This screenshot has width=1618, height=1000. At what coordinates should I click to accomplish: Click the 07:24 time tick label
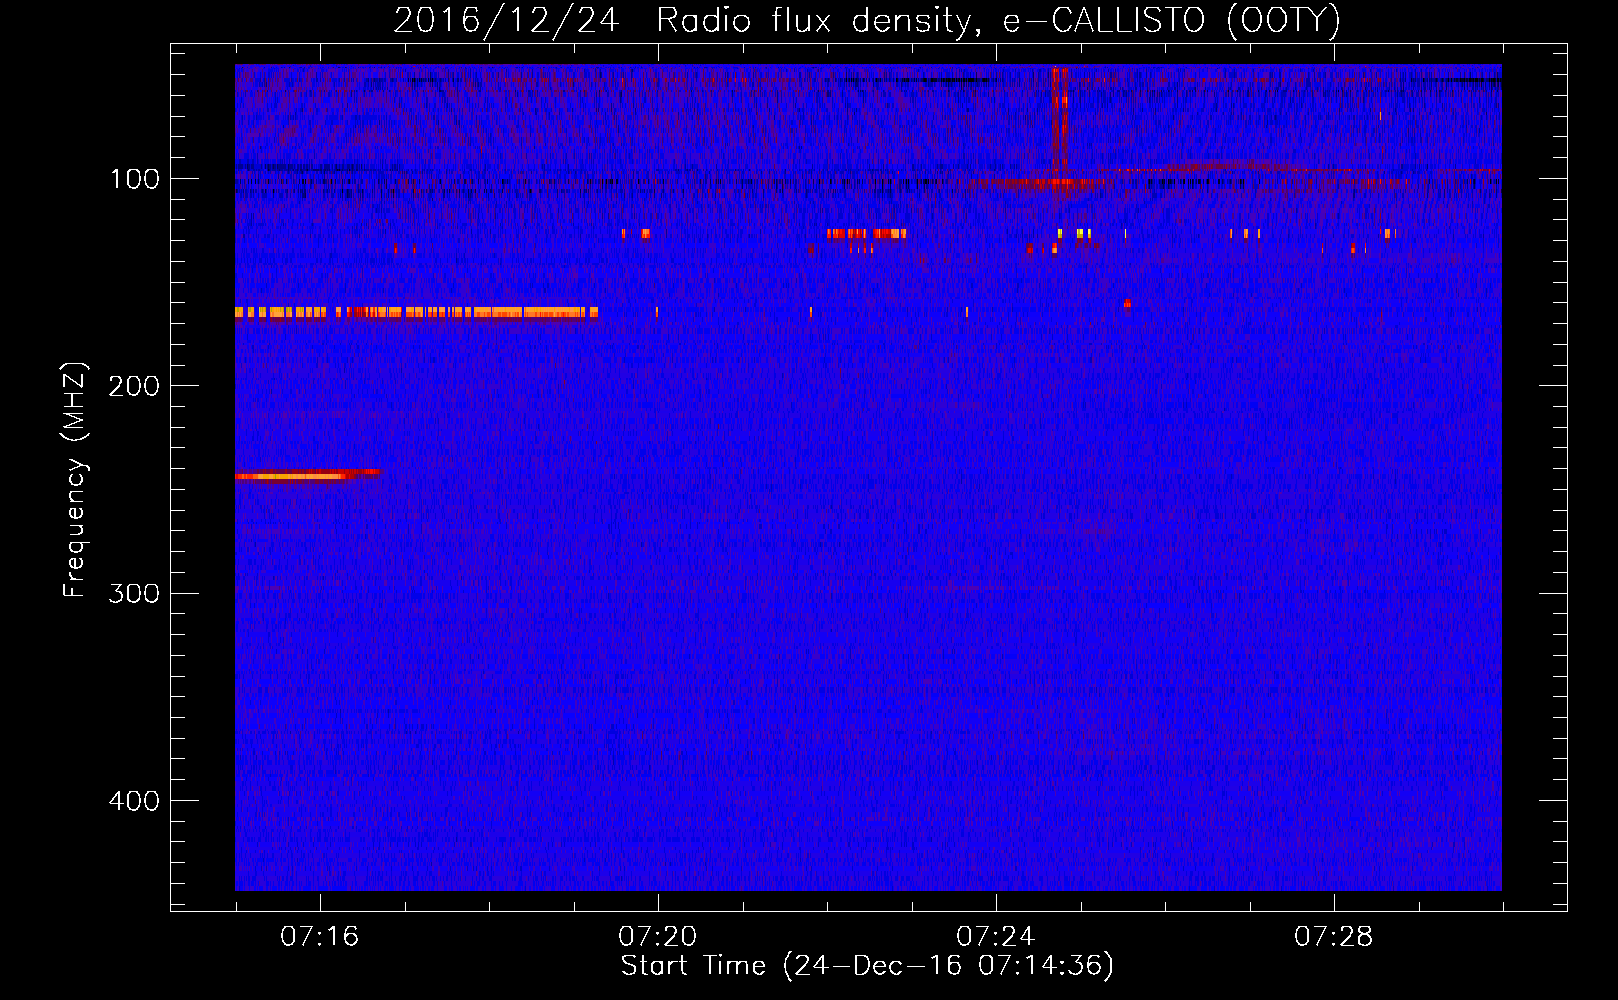[x=996, y=936]
